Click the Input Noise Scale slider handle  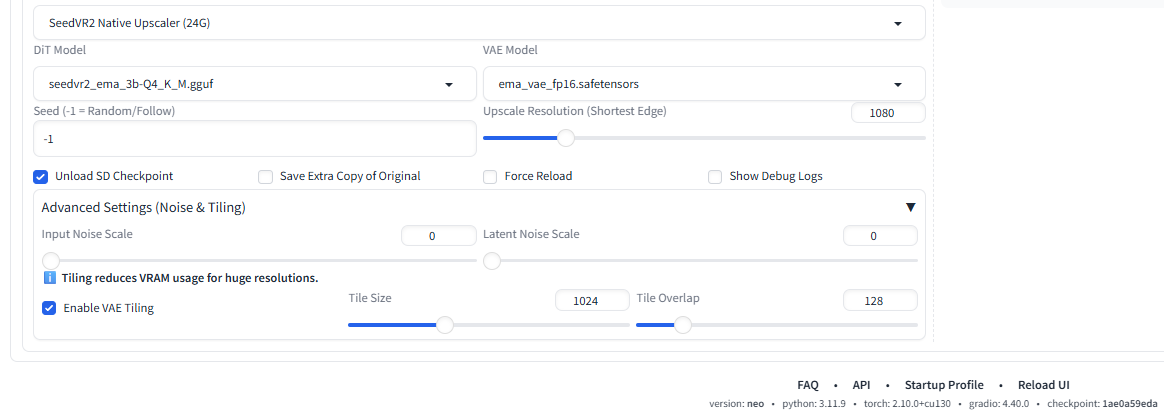[x=50, y=261]
